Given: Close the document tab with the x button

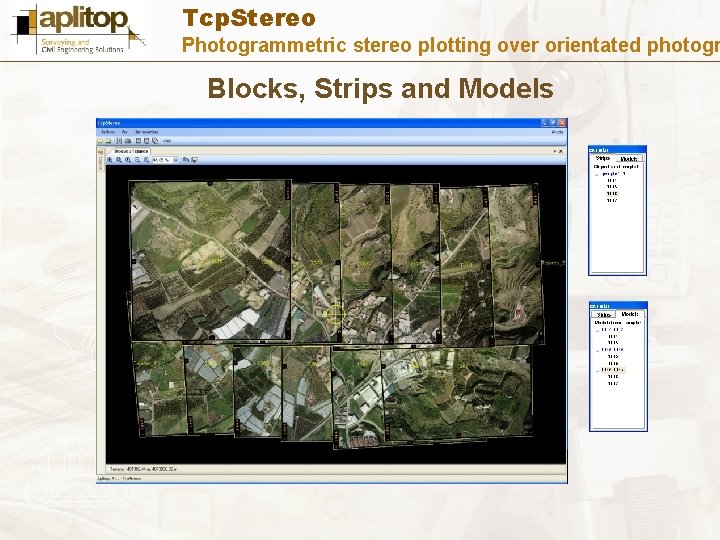Looking at the screenshot, I should pos(561,151).
